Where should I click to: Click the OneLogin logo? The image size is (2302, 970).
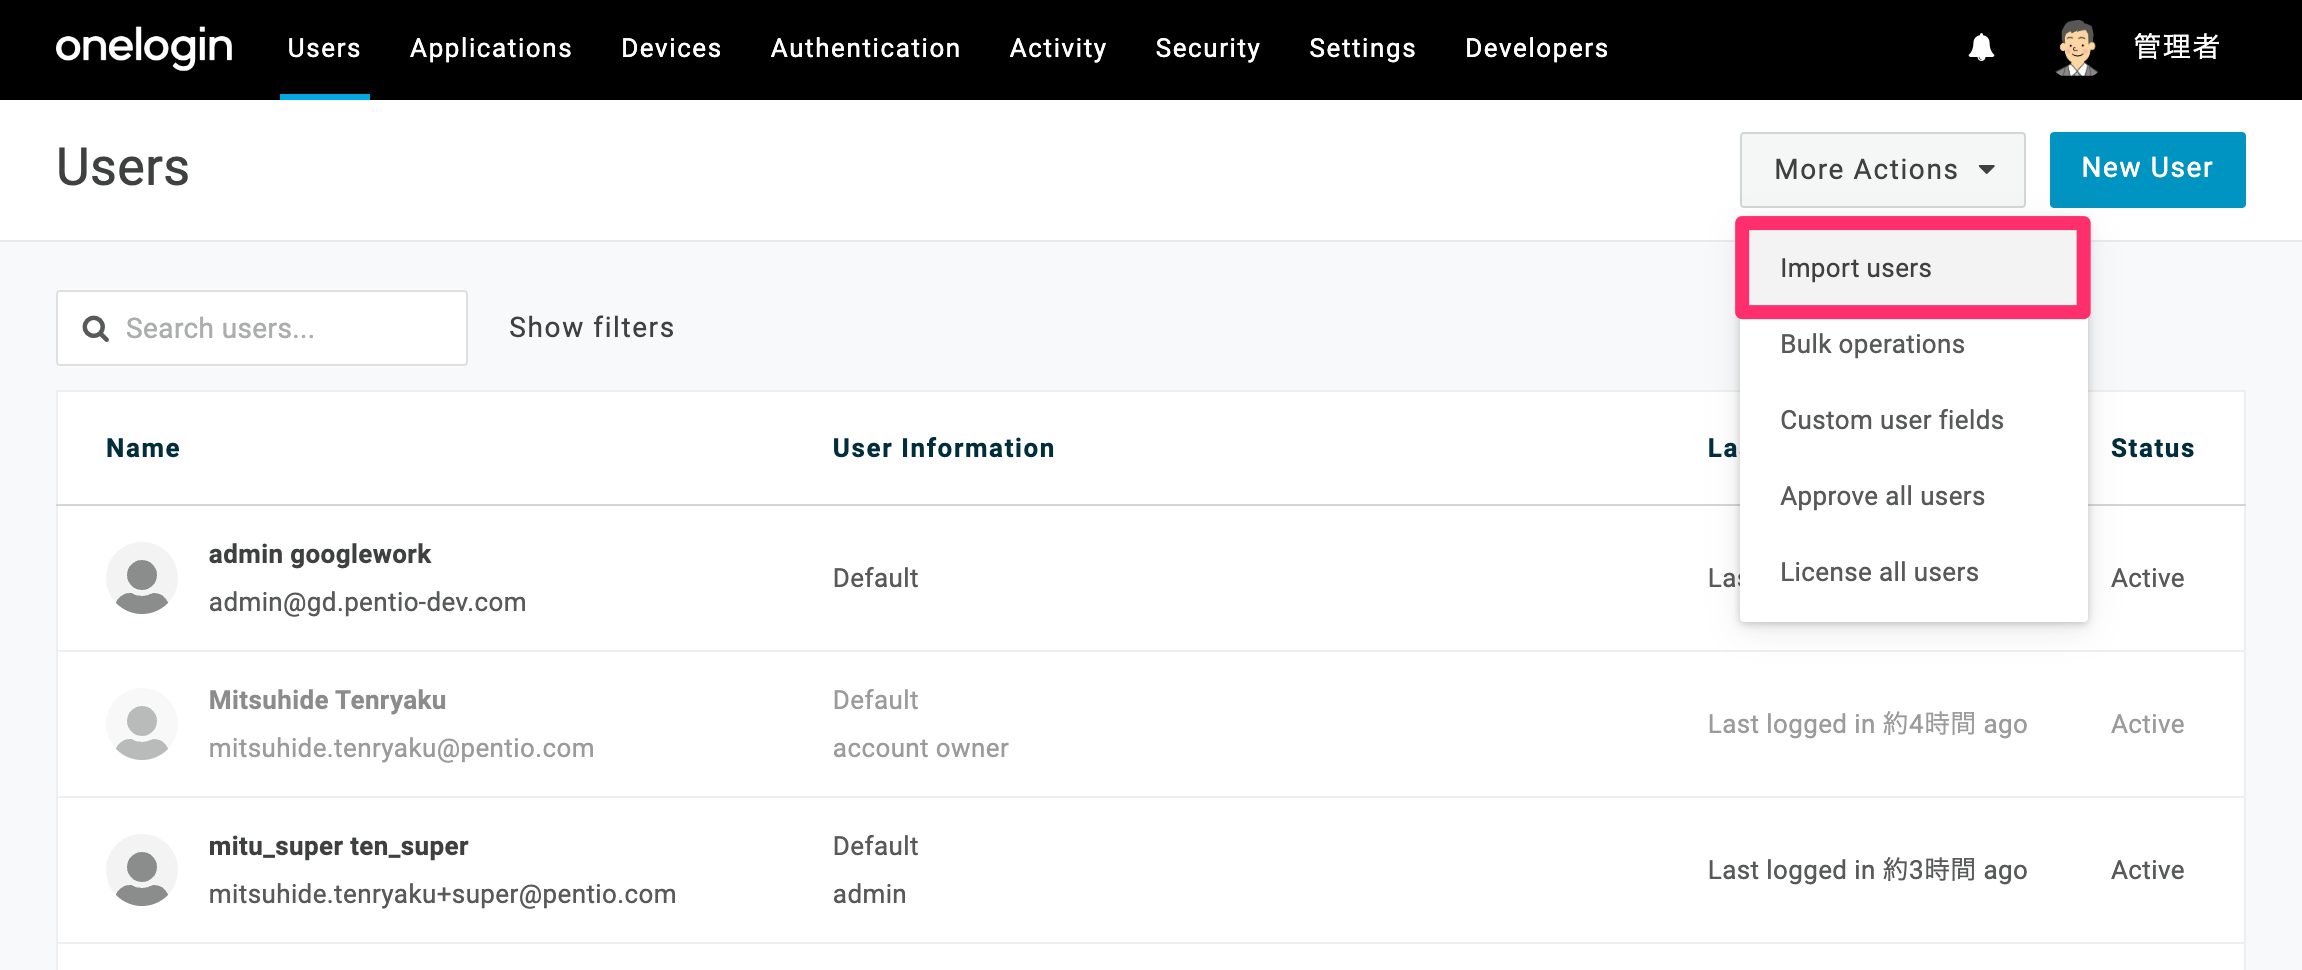click(144, 48)
